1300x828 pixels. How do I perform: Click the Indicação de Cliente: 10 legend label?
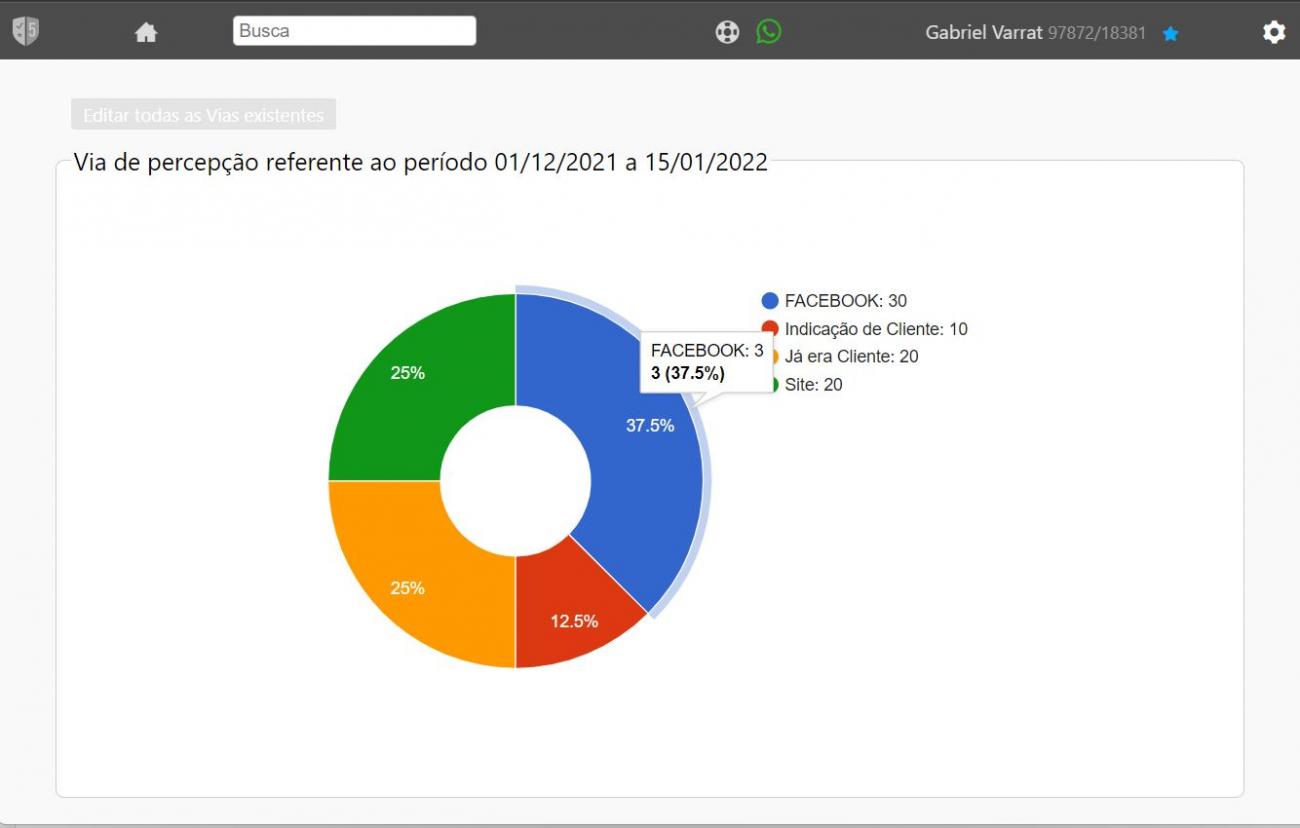coord(875,329)
